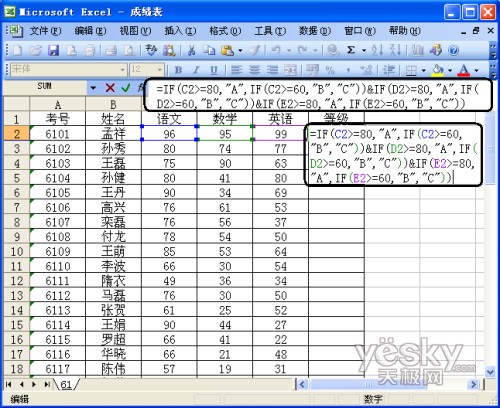Expand the AutoSum functions arrow

pos(364,51)
